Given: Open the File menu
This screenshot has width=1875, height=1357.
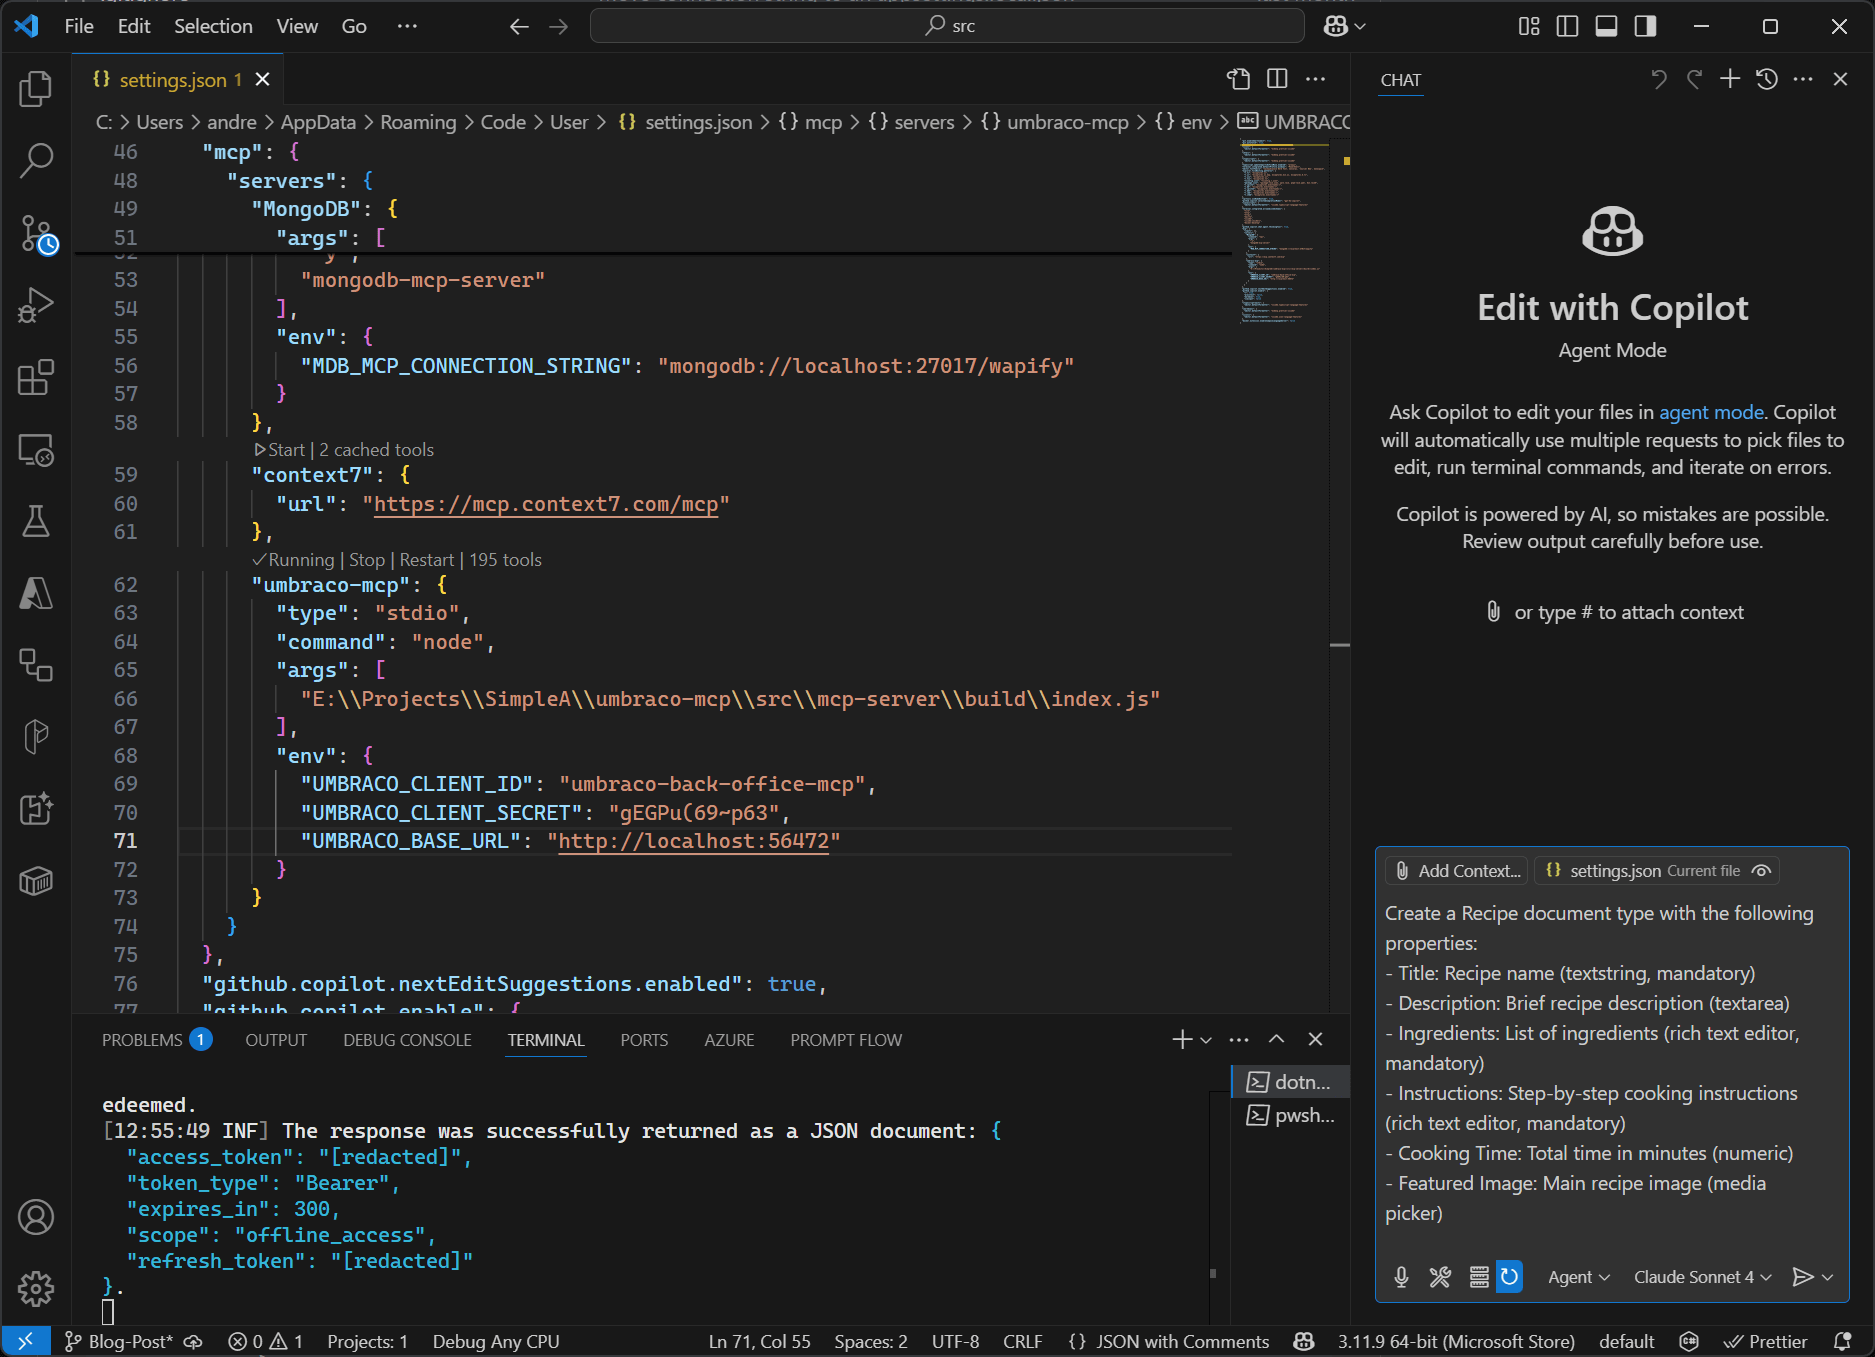Looking at the screenshot, I should 79,26.
